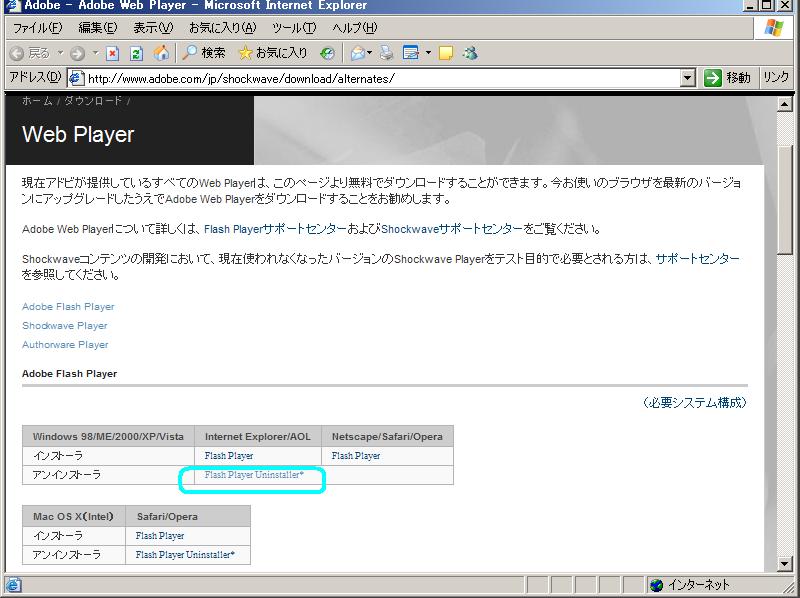
Task: Click the Internet Explorer/AOL column header
Action: (258, 437)
